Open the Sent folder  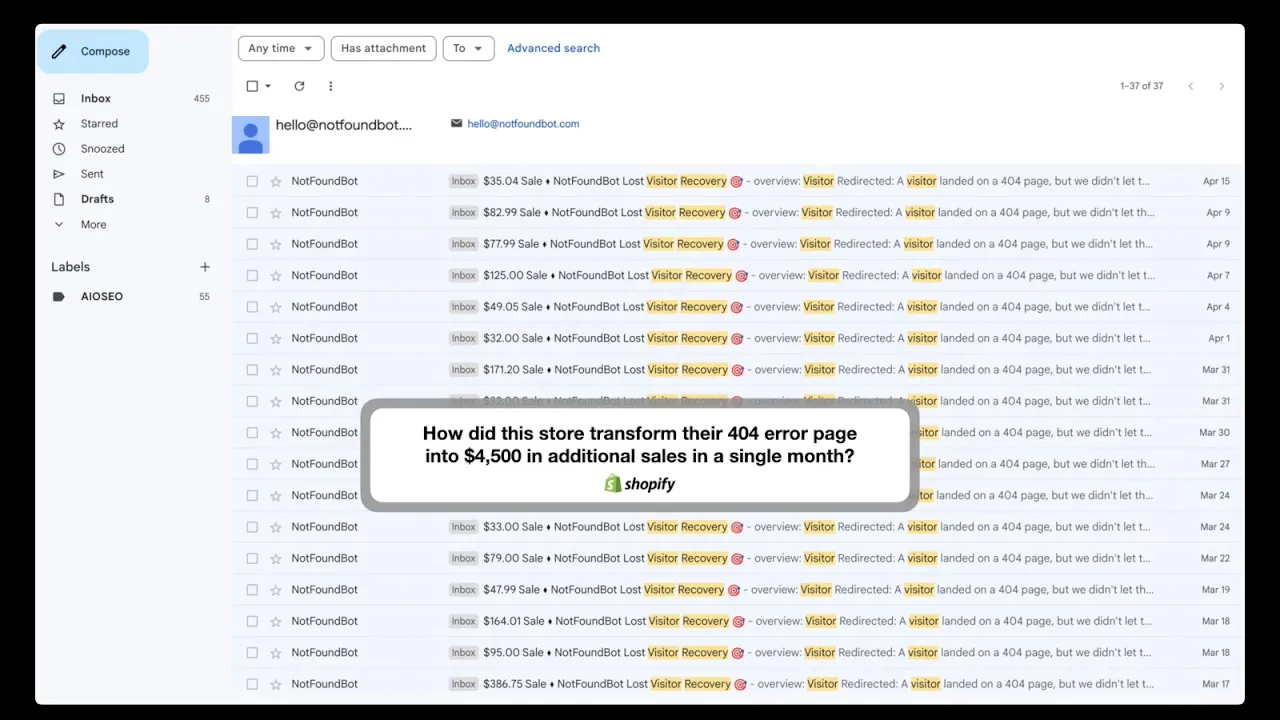(x=92, y=174)
